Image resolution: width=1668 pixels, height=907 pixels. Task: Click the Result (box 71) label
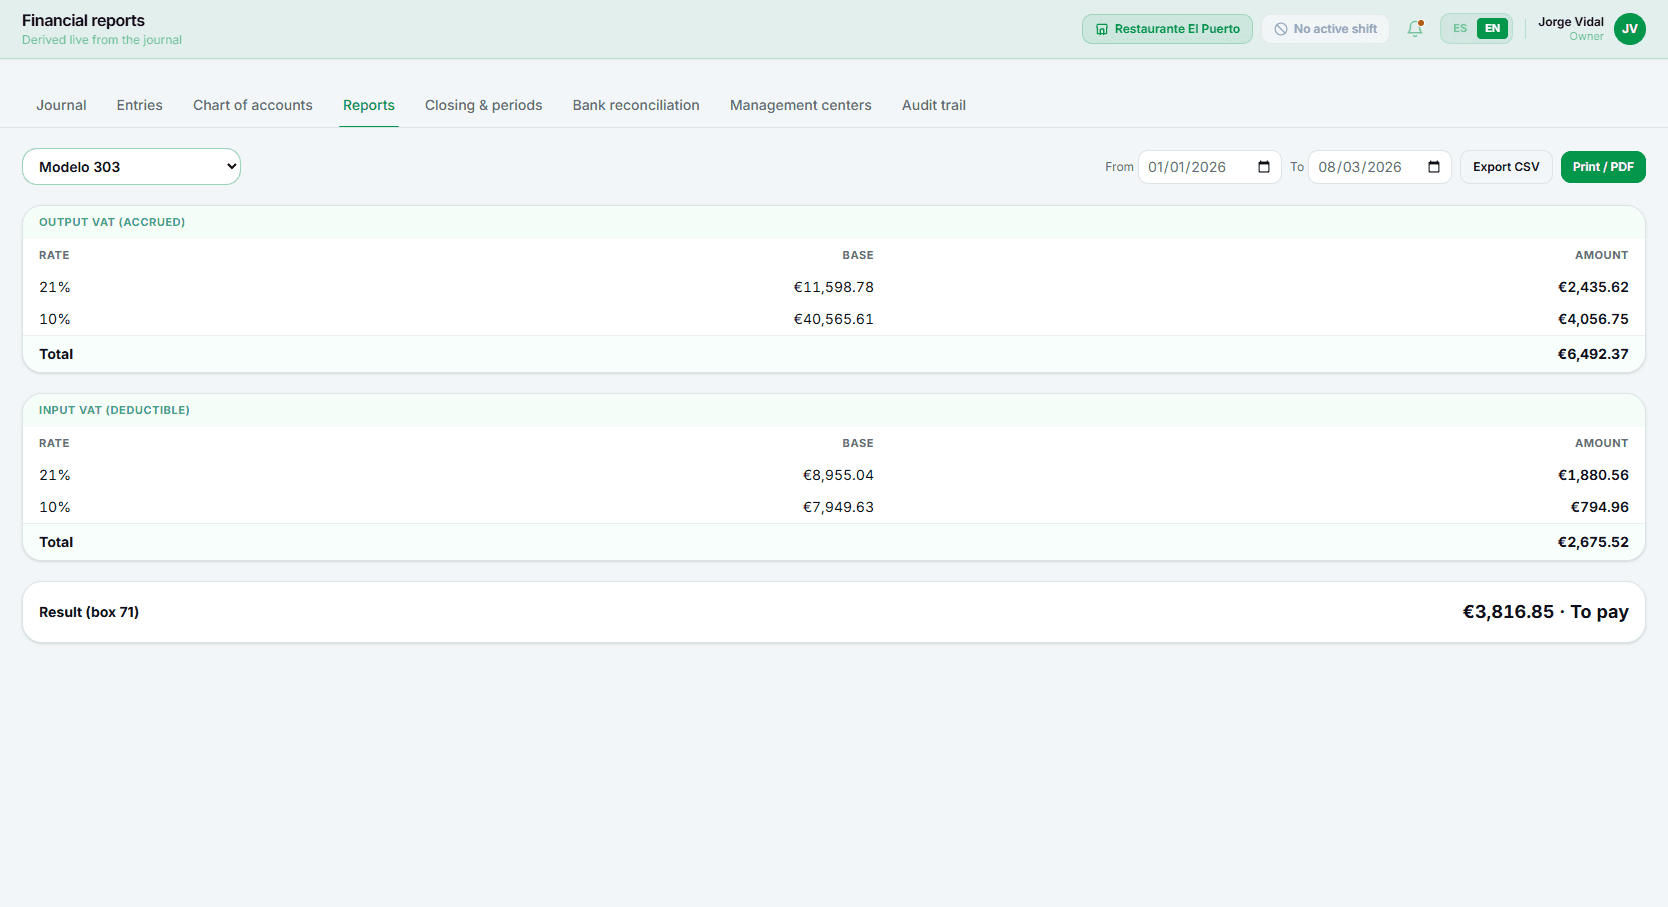[89, 612]
